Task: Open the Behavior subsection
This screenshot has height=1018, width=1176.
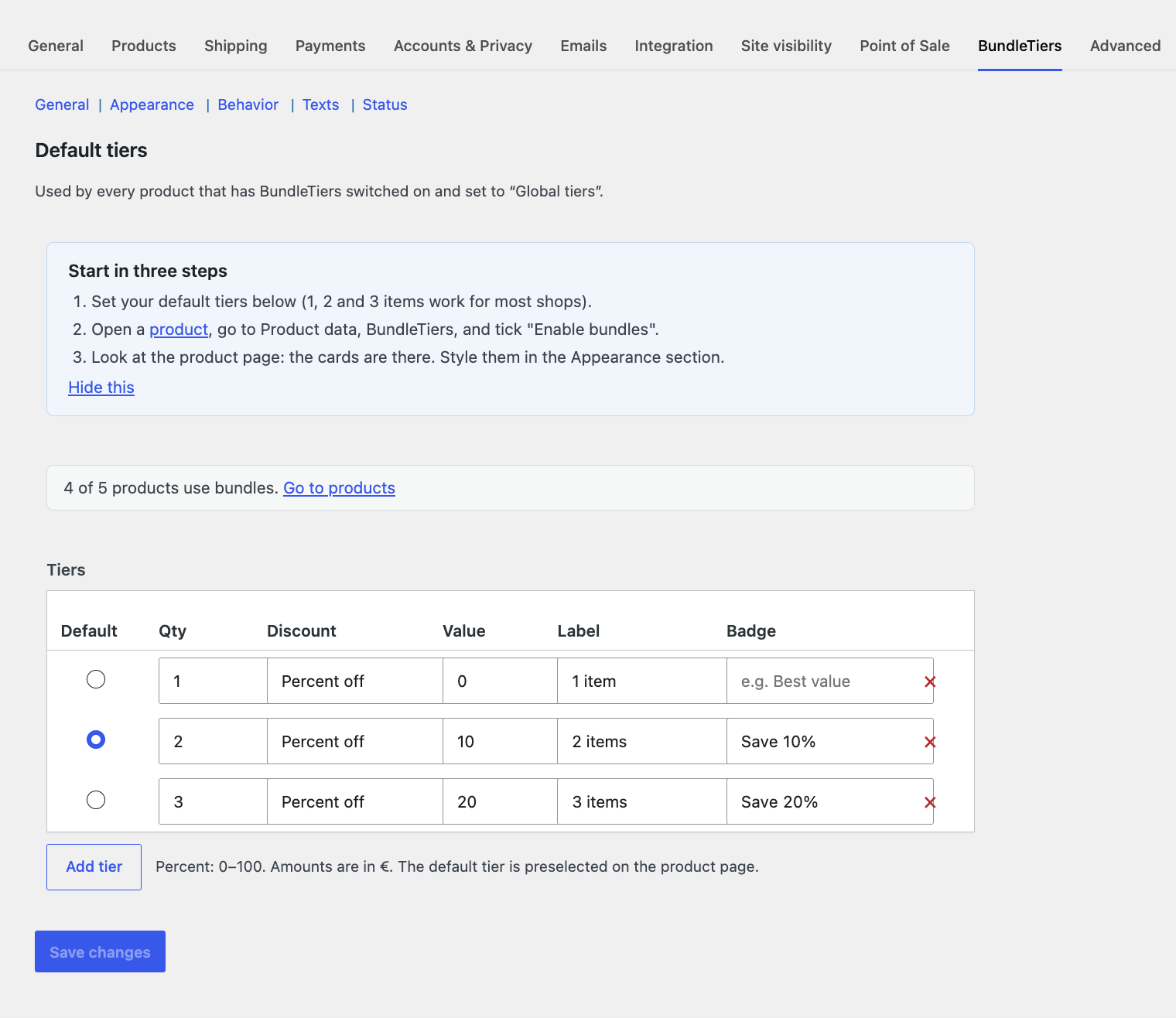Action: coord(248,104)
